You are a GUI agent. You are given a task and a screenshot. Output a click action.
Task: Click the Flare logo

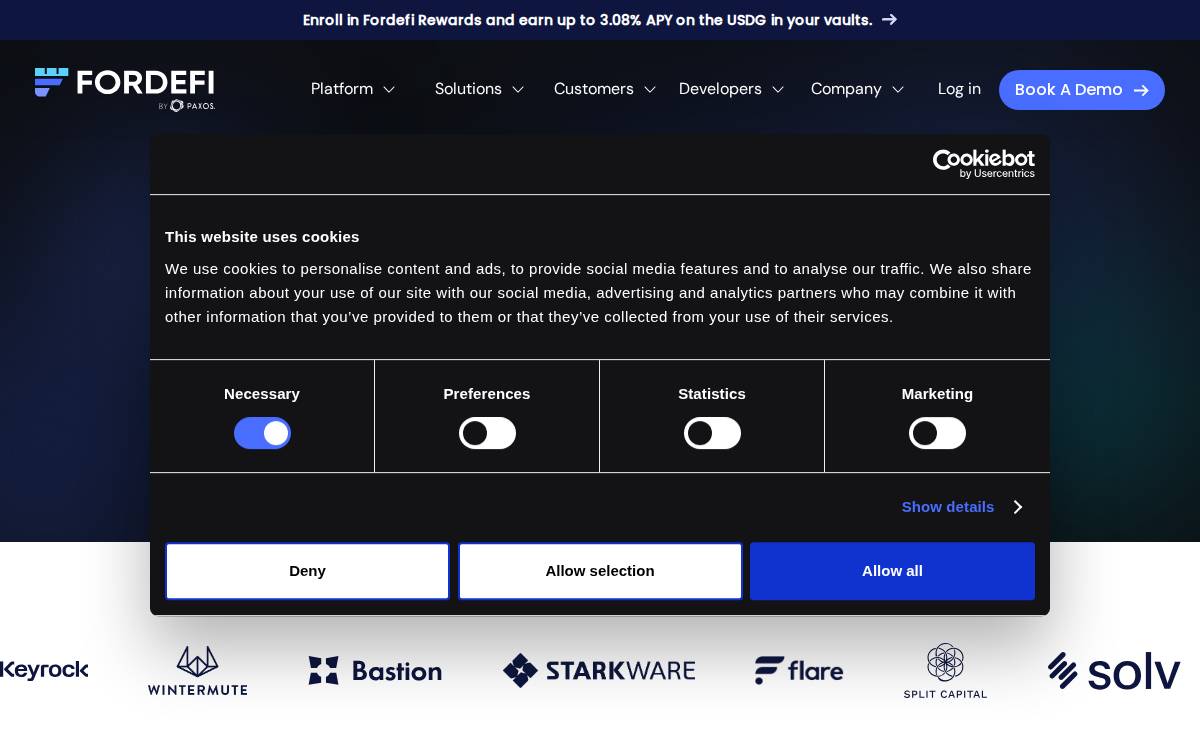click(798, 670)
